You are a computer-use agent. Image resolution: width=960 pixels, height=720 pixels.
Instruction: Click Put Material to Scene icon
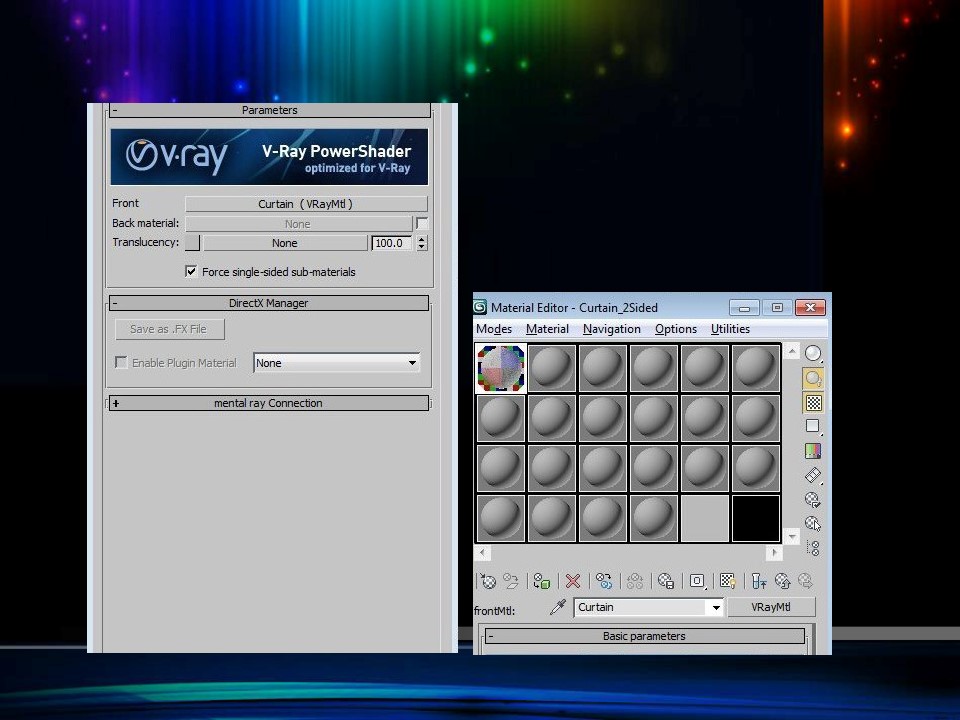(x=511, y=580)
